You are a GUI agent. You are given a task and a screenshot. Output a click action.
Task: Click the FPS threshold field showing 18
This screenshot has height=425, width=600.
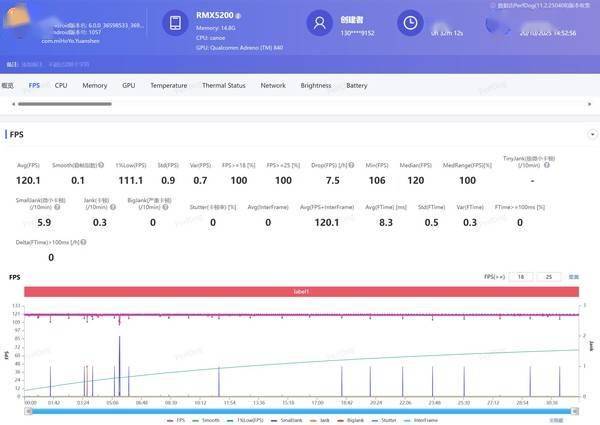(520, 276)
